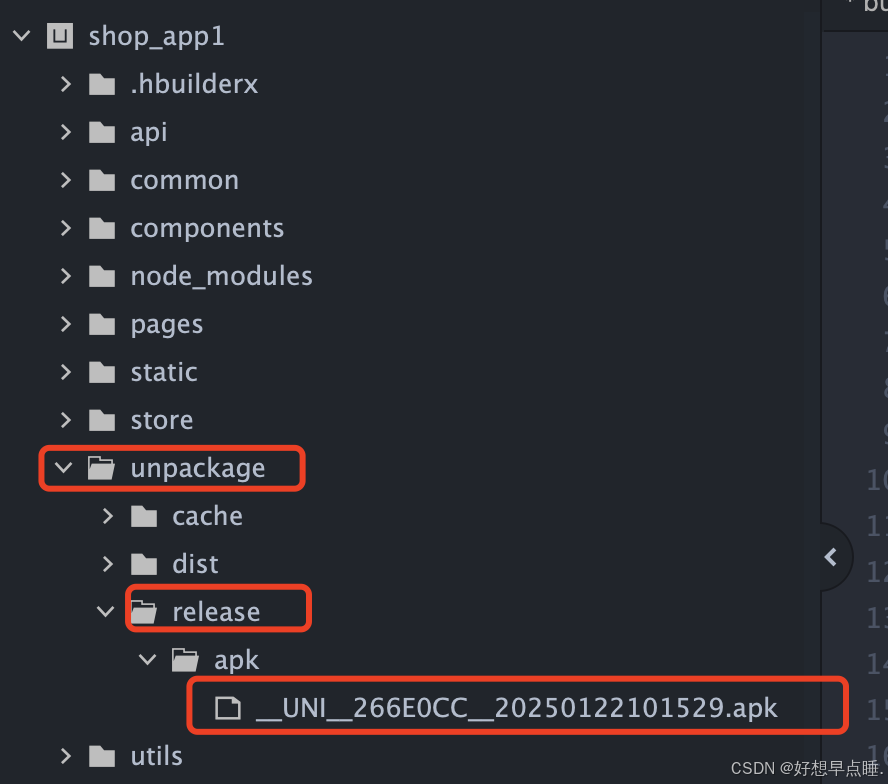Click the node_modules folder icon
This screenshot has height=784, width=888.
tap(102, 275)
